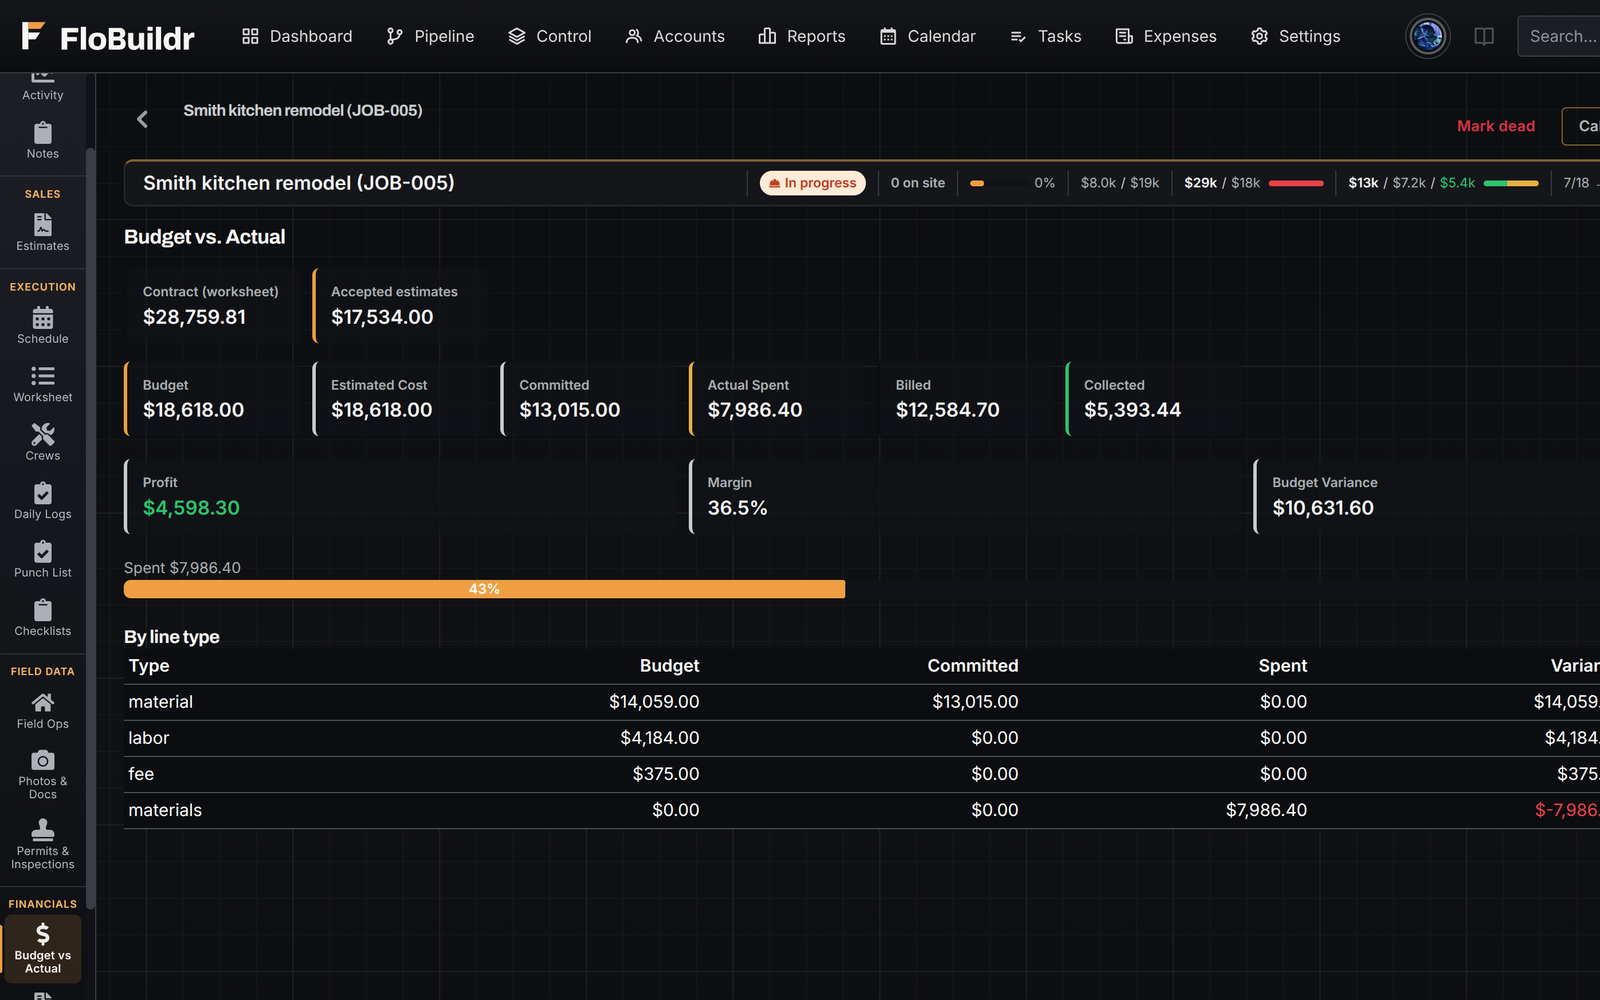Open Daily Logs in sidebar

42,501
